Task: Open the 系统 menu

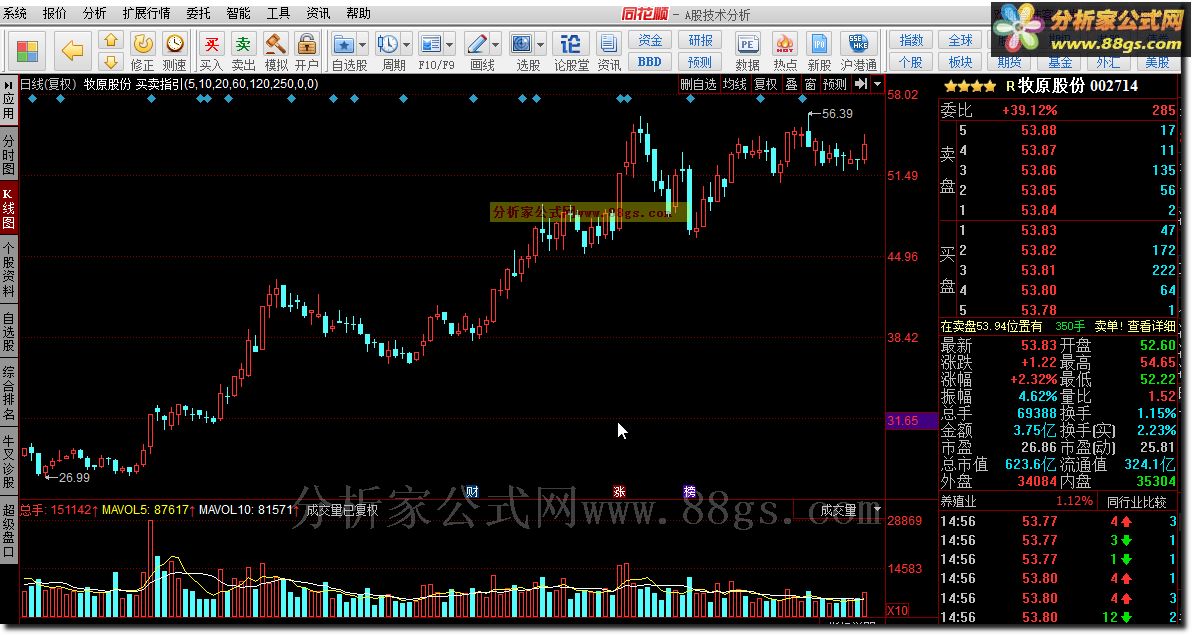Action: 15,13
